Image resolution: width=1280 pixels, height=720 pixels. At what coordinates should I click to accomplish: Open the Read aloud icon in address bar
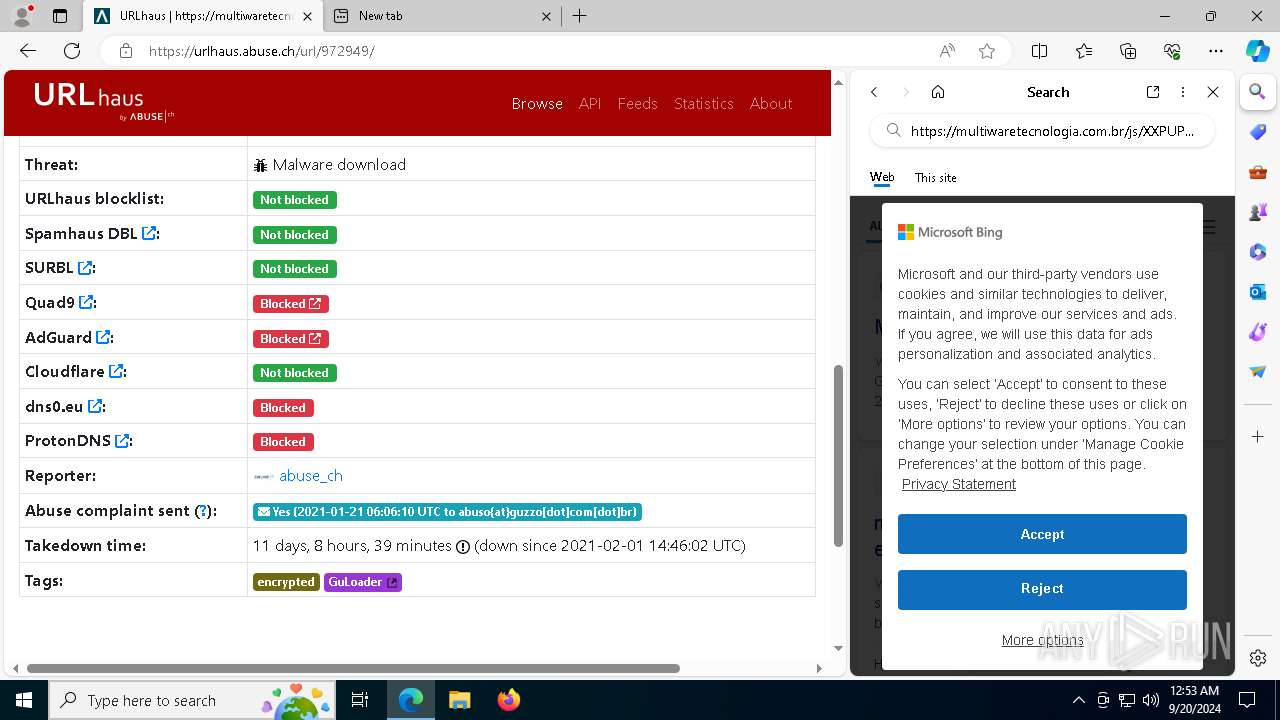coord(947,51)
